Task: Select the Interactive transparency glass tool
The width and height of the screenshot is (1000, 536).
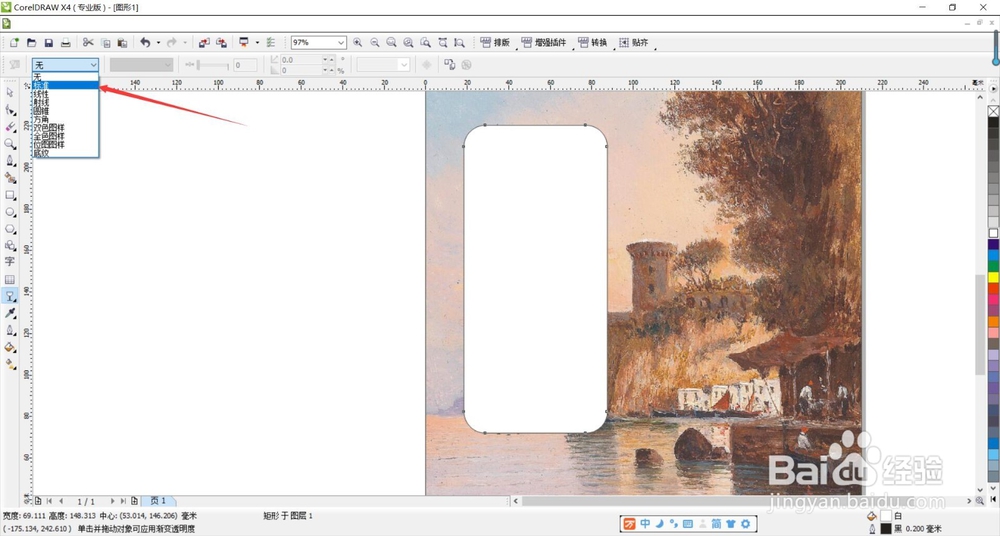Action: click(10, 296)
